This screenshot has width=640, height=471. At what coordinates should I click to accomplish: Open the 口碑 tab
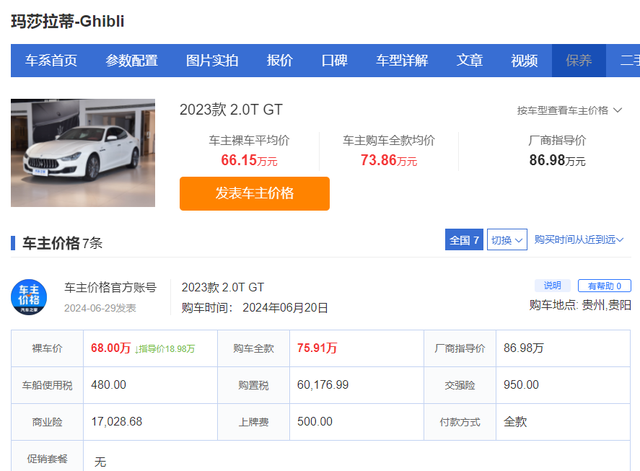334,60
